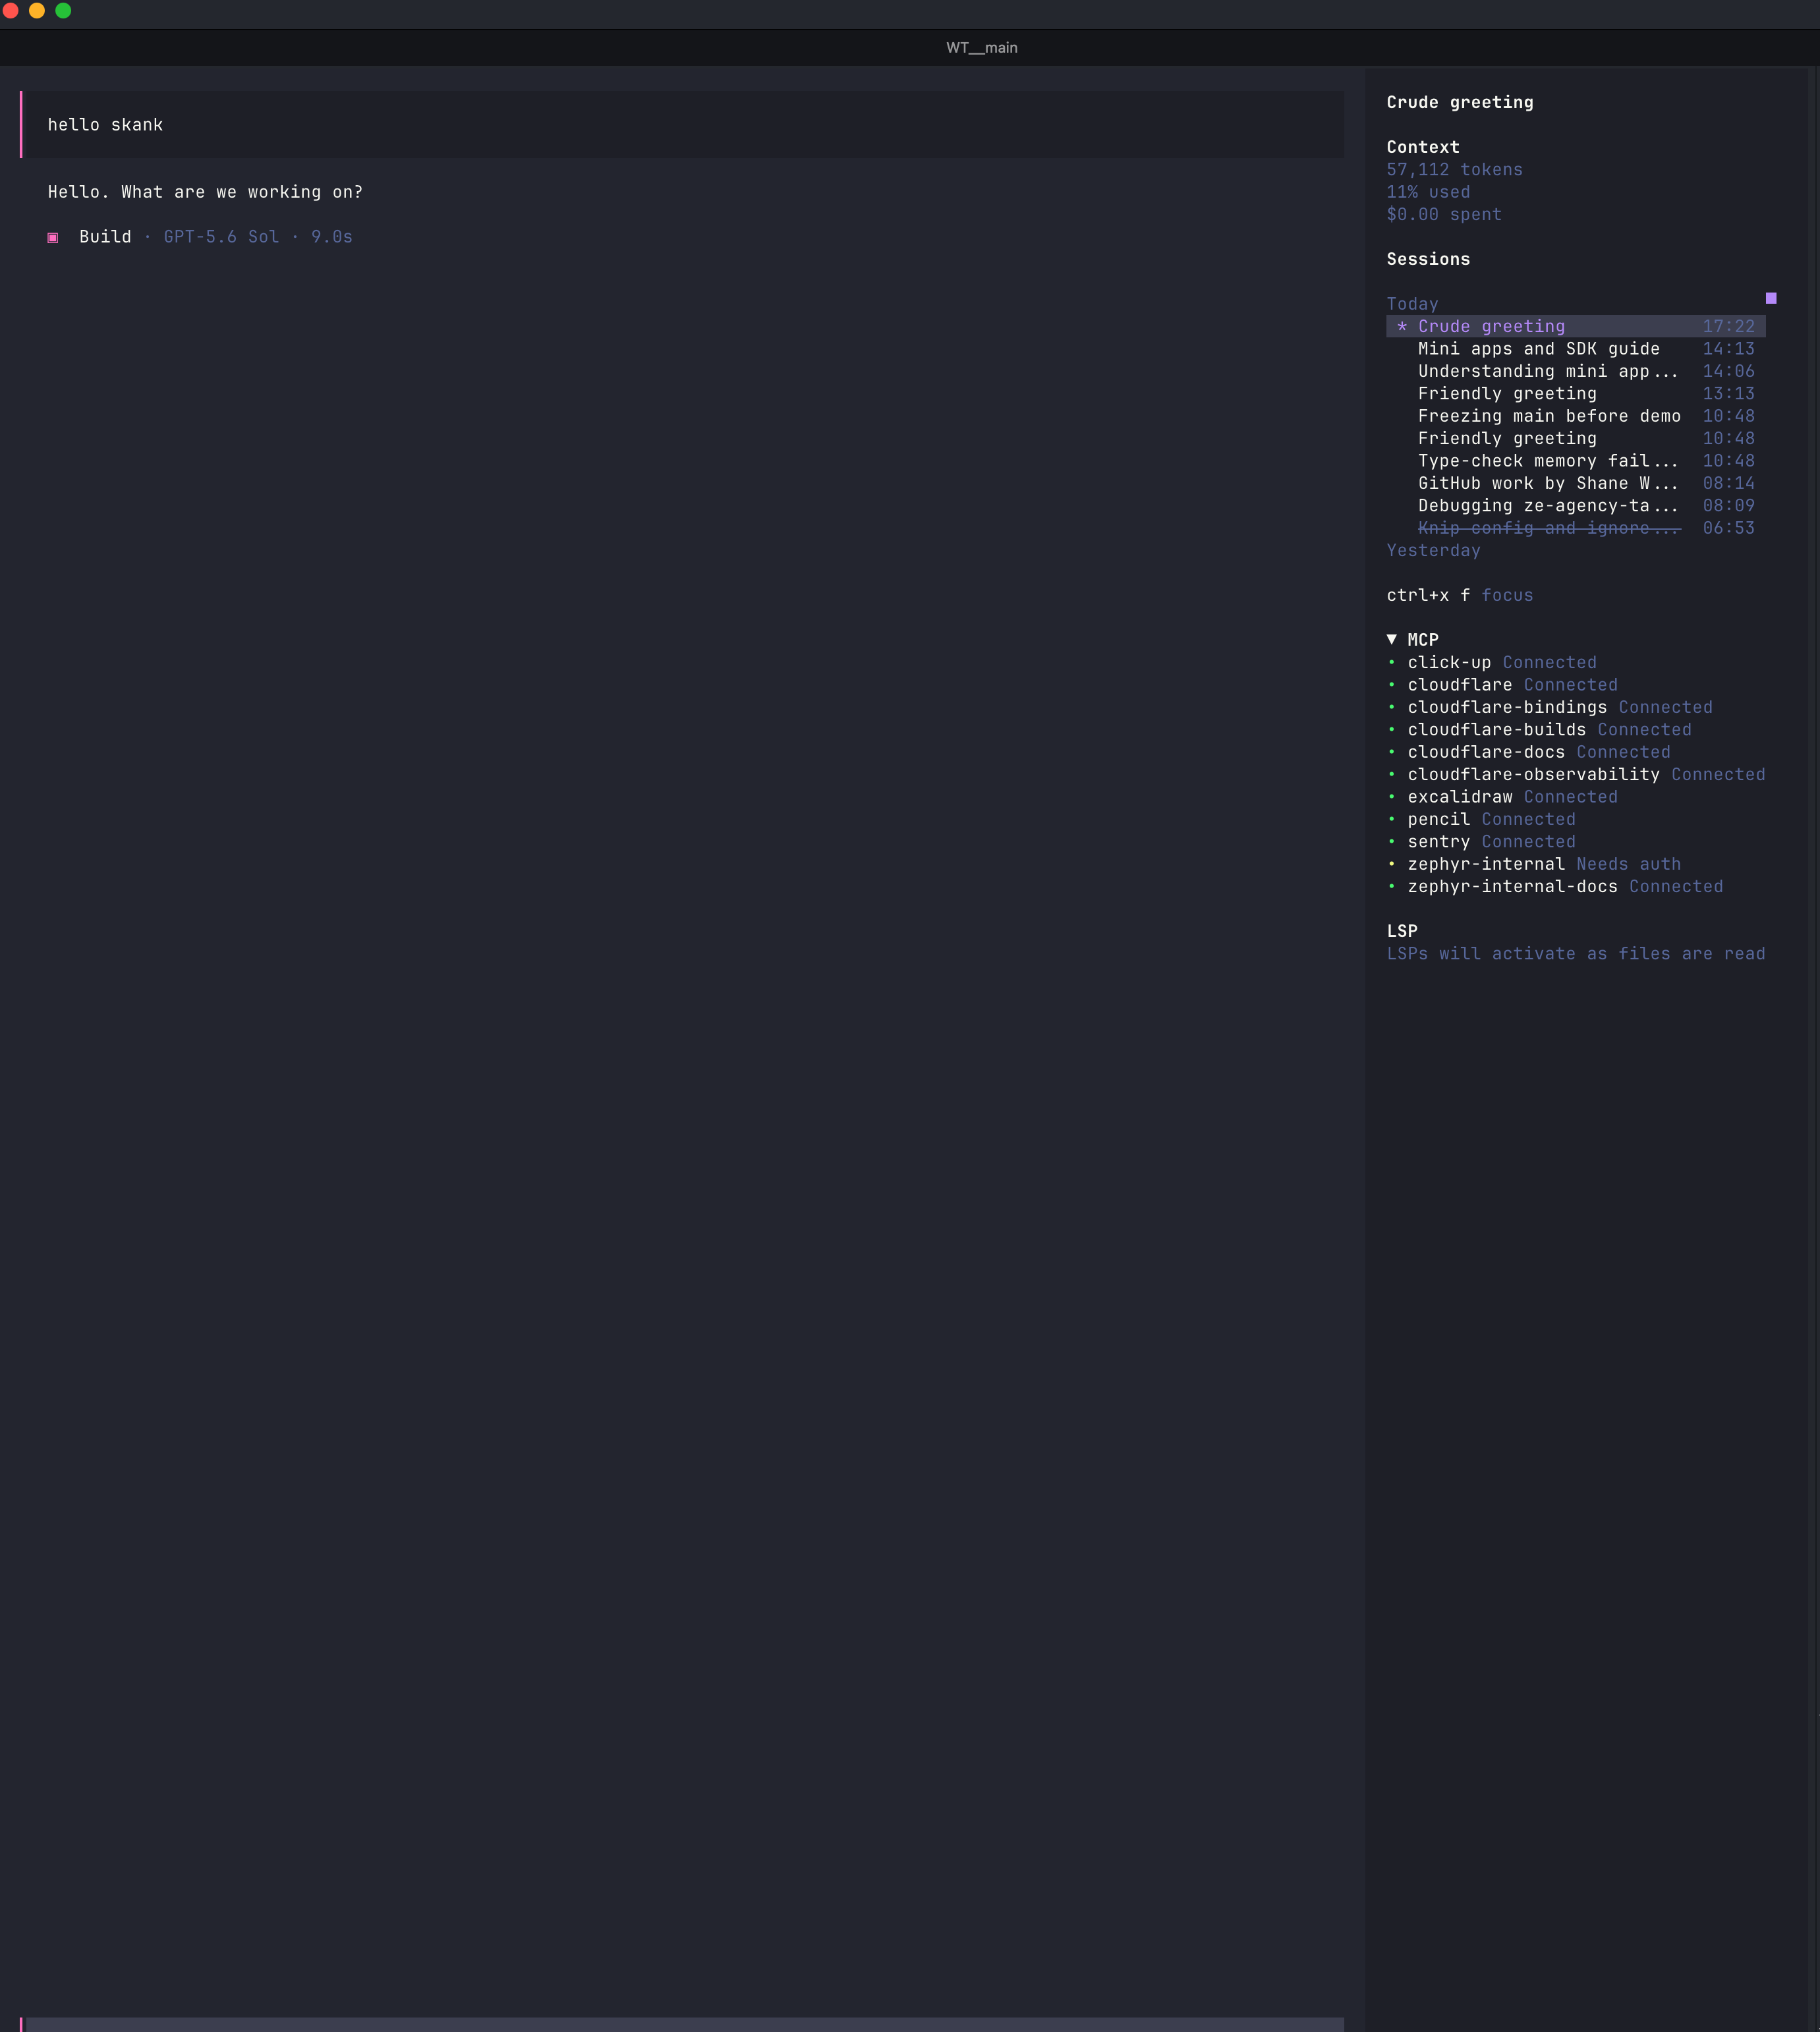Viewport: 1820px width, 2032px height.
Task: Open the GitHub work by Shane W... session
Action: pos(1575,483)
